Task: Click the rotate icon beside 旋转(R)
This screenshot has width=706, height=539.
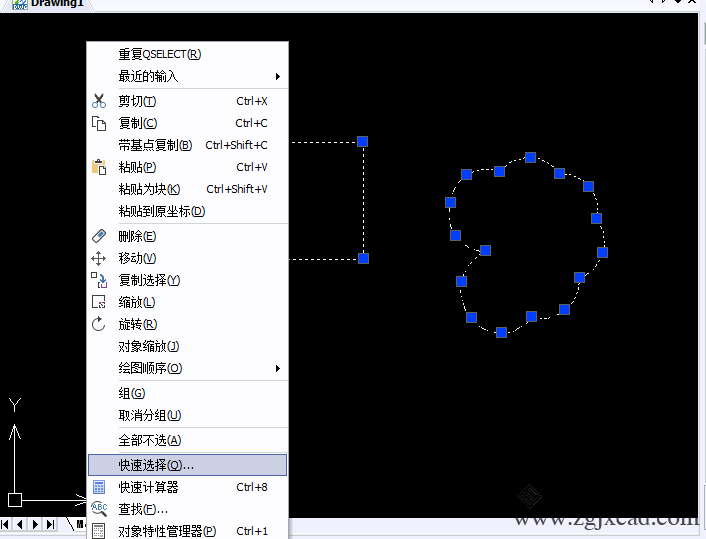Action: click(99, 324)
